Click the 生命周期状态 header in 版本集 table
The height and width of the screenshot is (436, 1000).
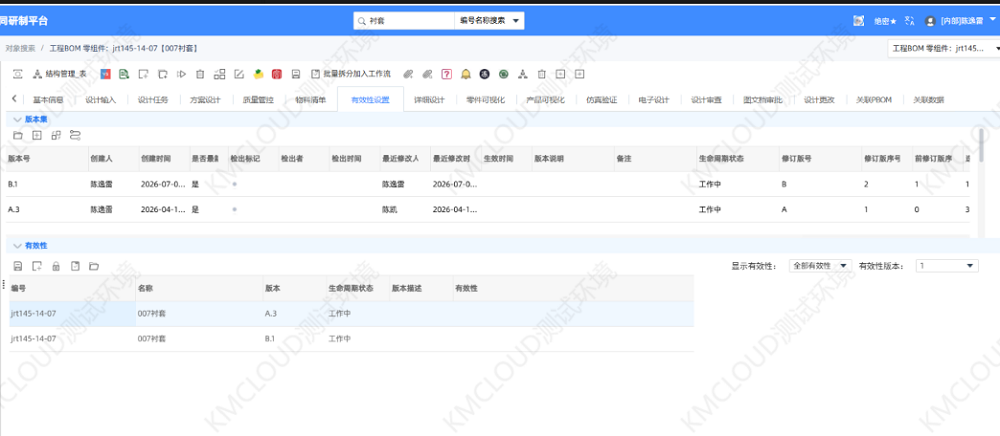[739, 158]
